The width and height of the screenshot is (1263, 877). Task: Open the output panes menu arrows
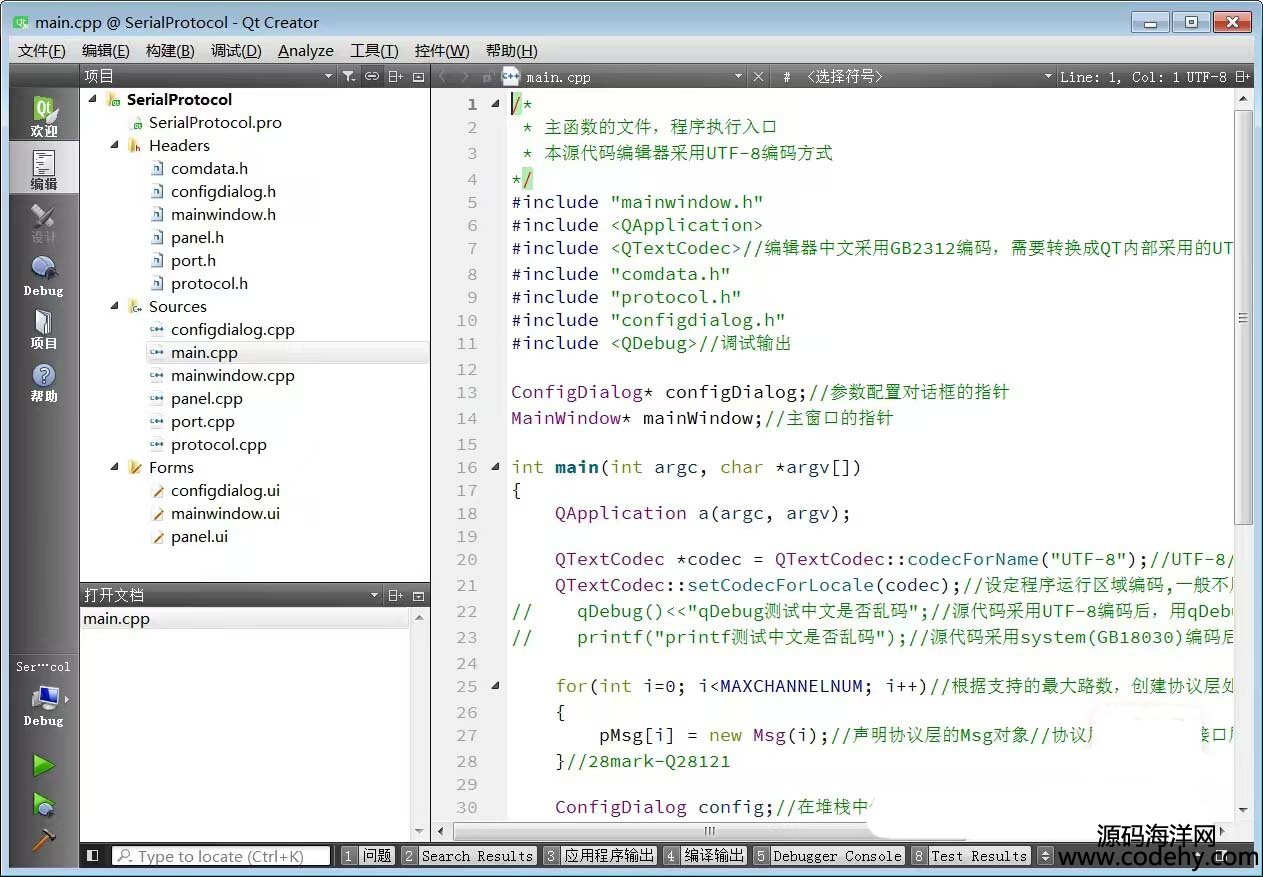click(1046, 856)
